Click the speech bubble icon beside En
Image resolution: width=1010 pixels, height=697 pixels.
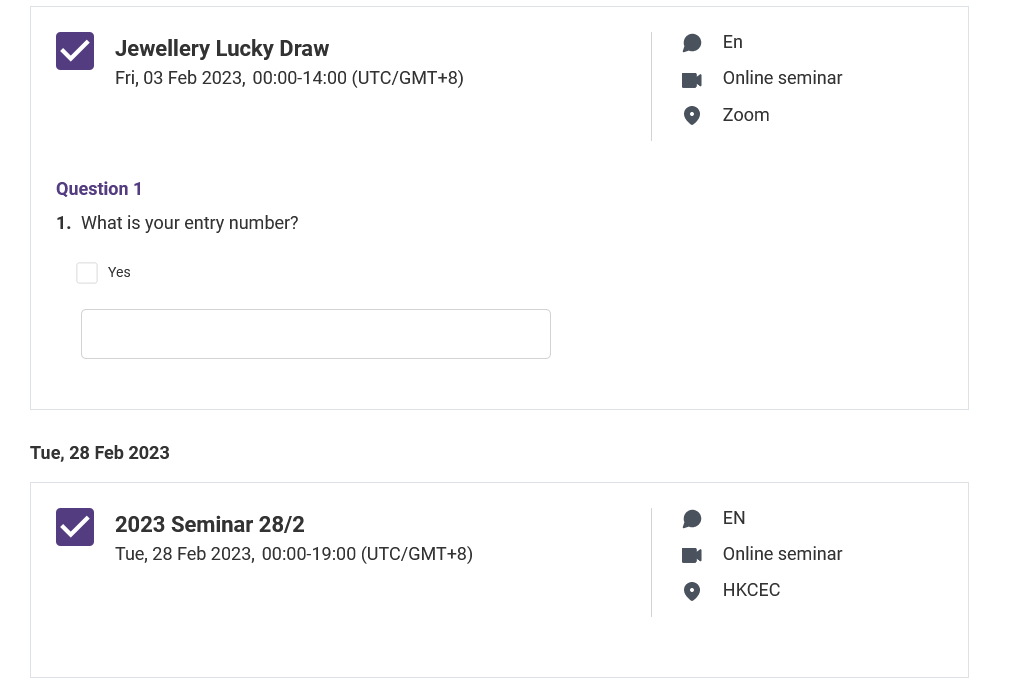point(692,43)
